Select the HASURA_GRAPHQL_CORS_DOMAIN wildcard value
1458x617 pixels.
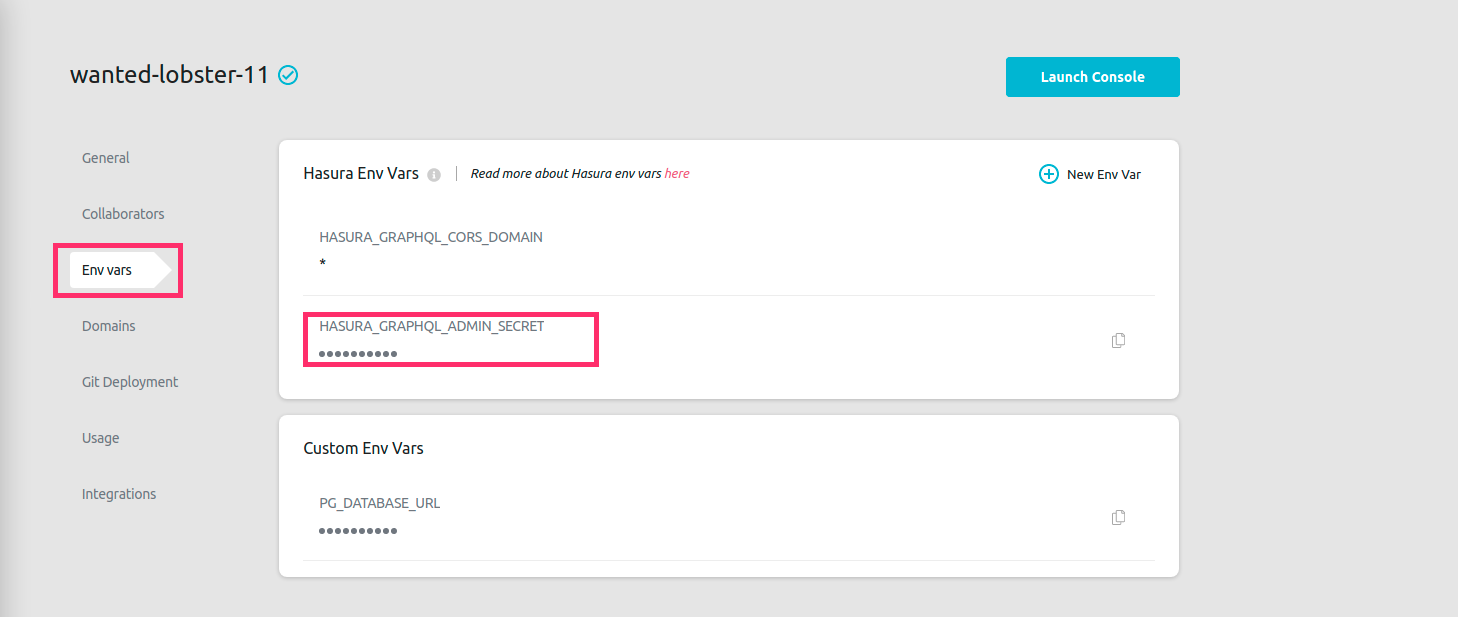point(323,263)
